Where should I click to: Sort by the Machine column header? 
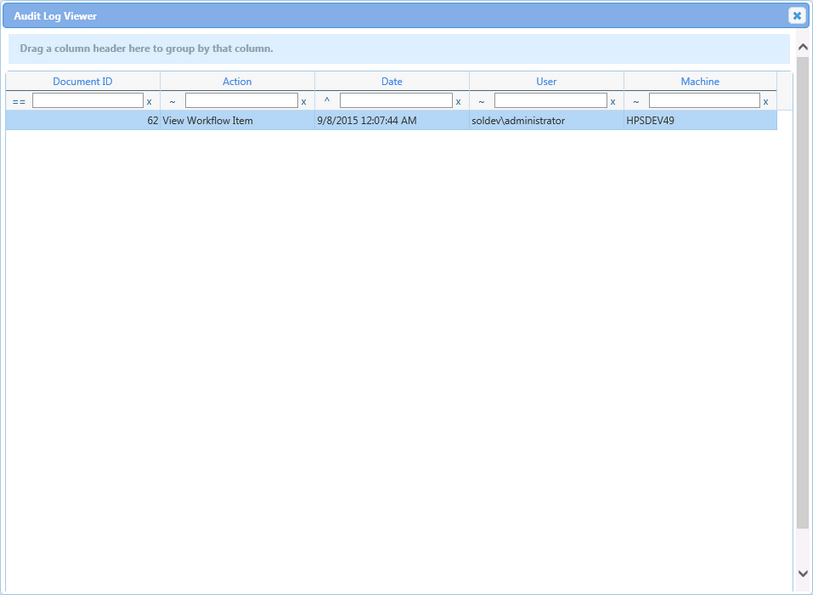700,81
